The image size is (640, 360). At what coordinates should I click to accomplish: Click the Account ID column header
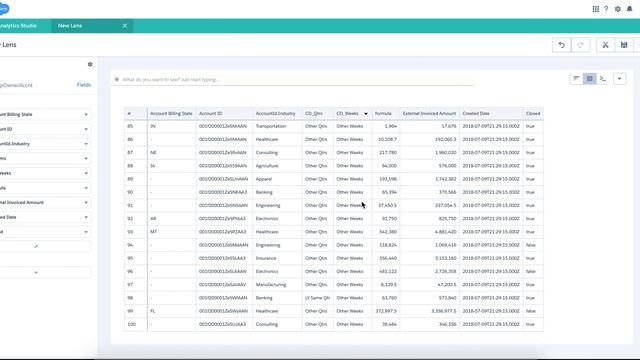point(224,113)
